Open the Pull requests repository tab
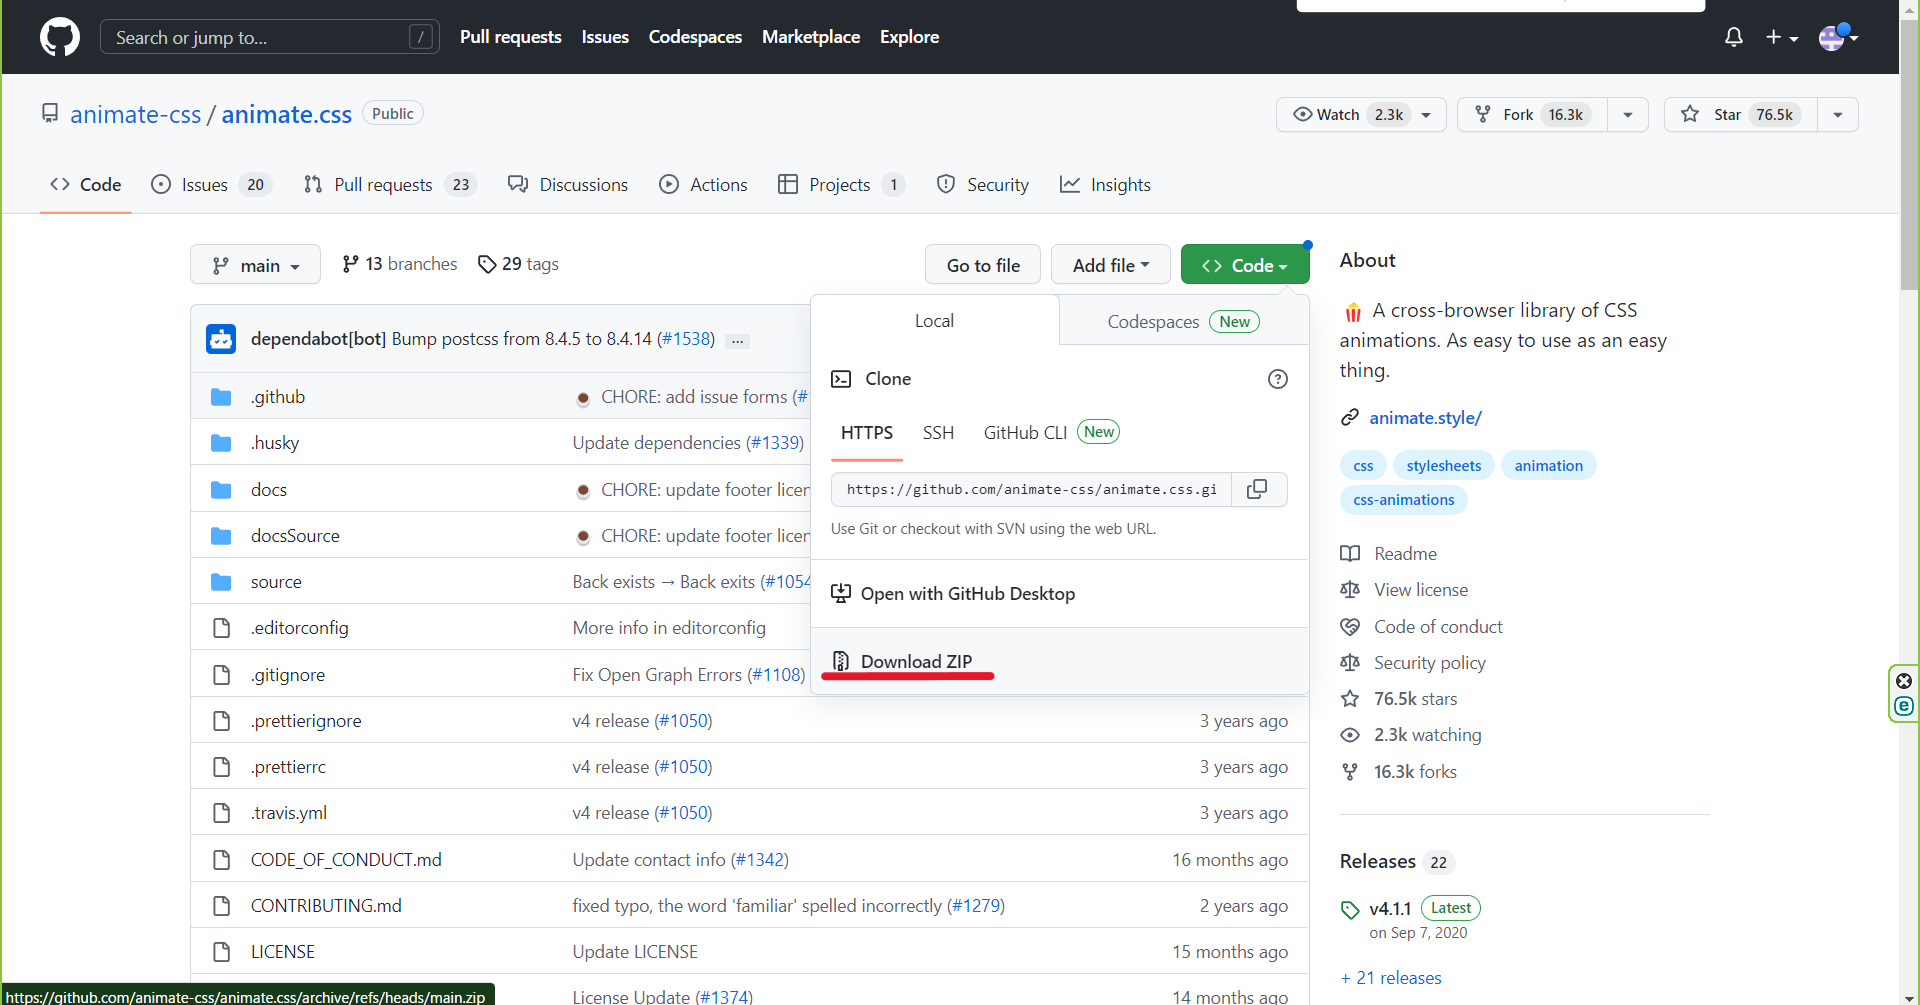Viewport: 1920px width, 1005px height. [x=390, y=185]
